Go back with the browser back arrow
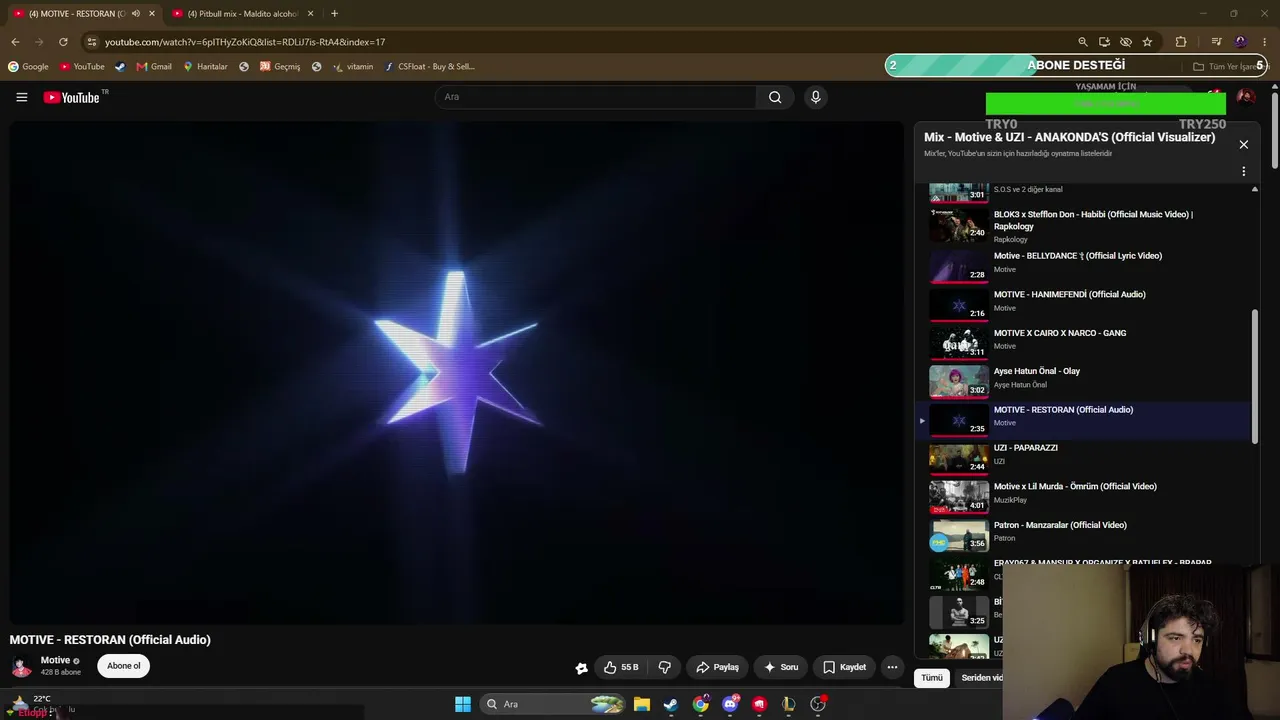 [x=15, y=42]
